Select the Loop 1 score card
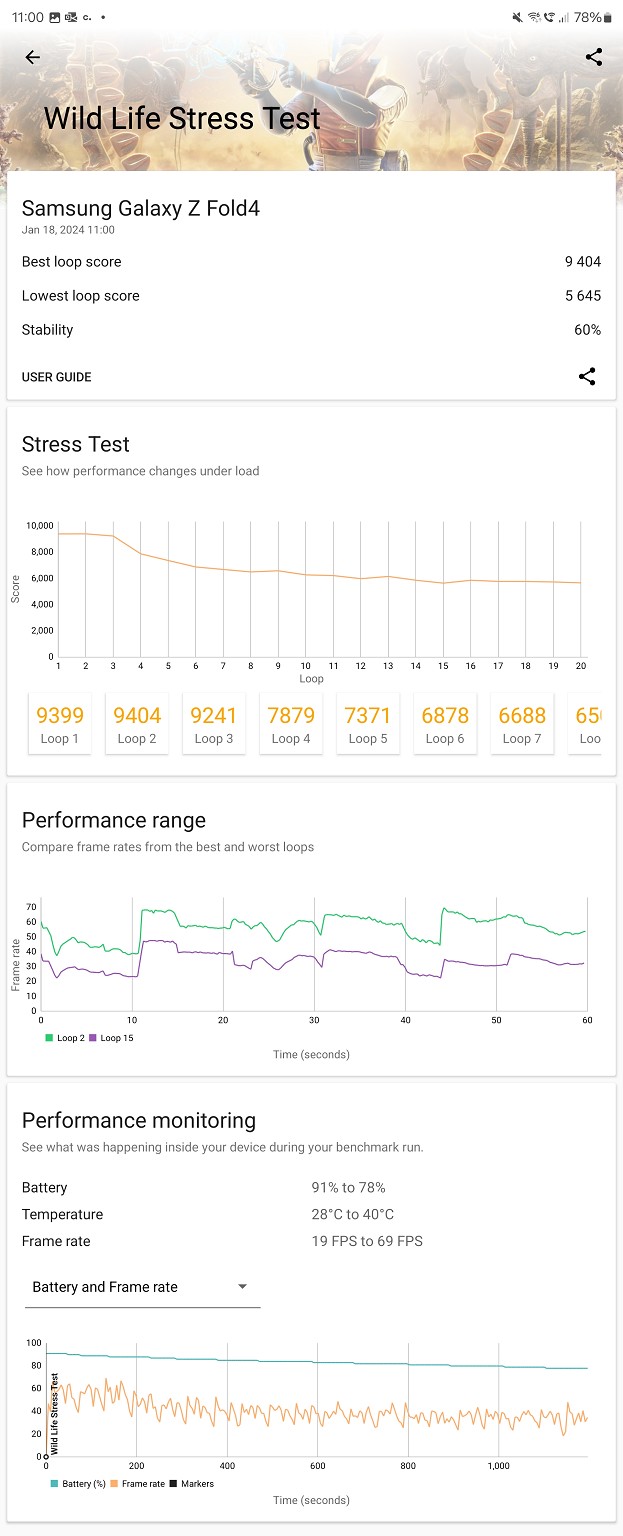Viewport: 623px width, 1536px height. (60, 724)
